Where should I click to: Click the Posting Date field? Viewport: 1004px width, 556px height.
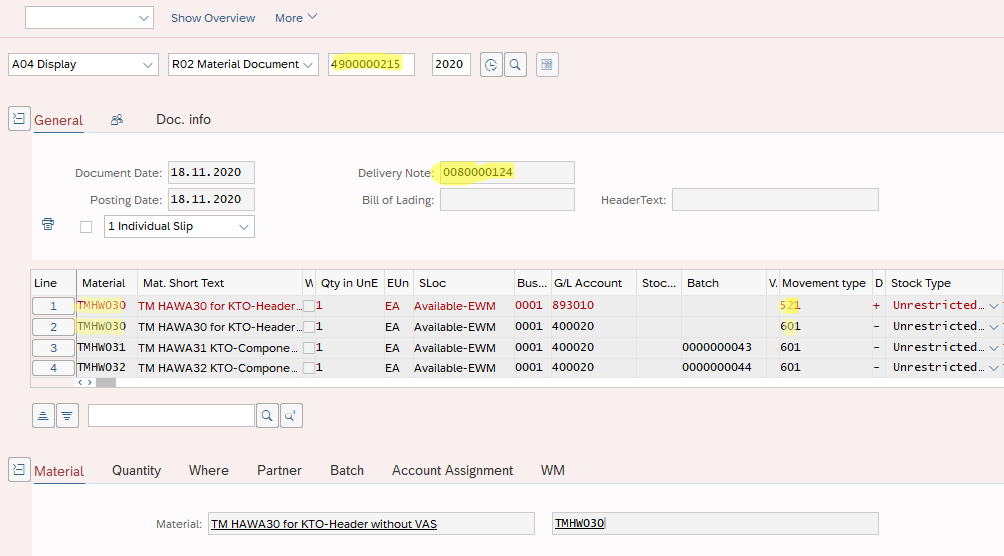211,199
